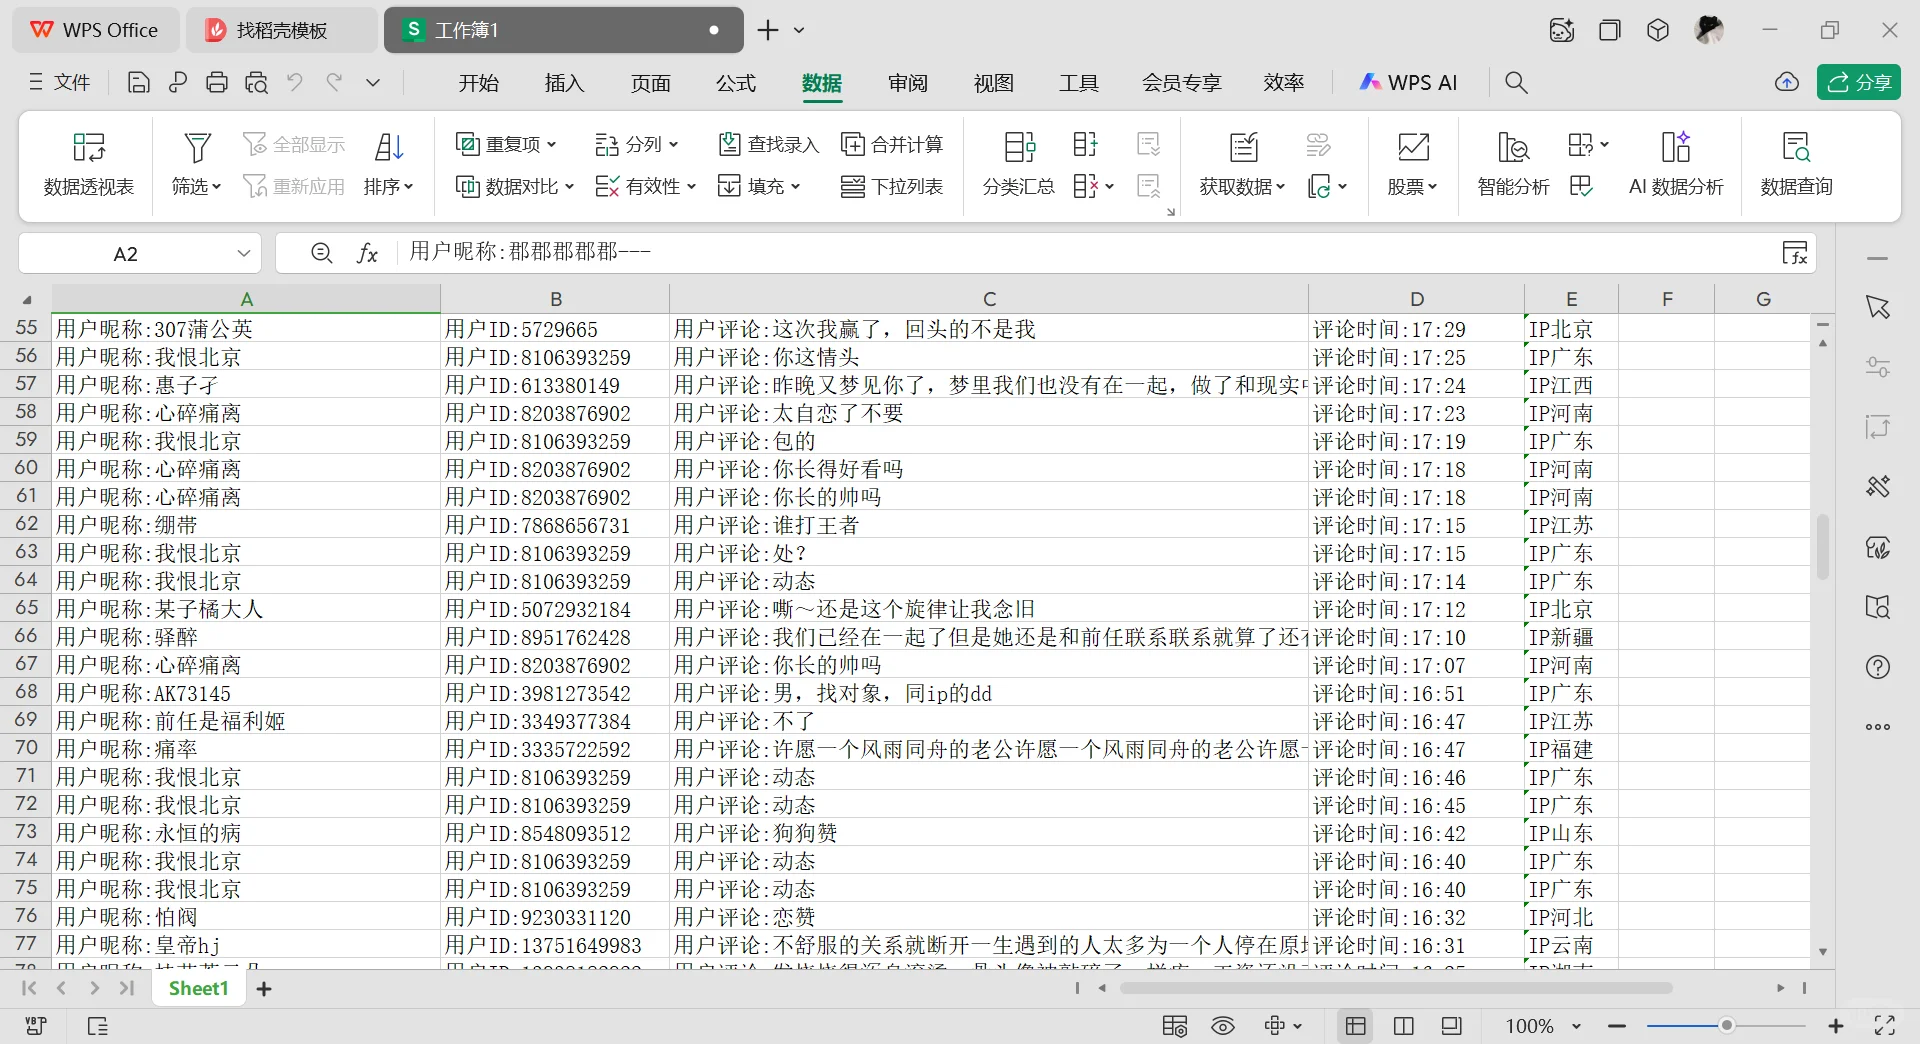This screenshot has height=1044, width=1920.
Task: Open the 数据查询 data query tool
Action: (x=1796, y=165)
